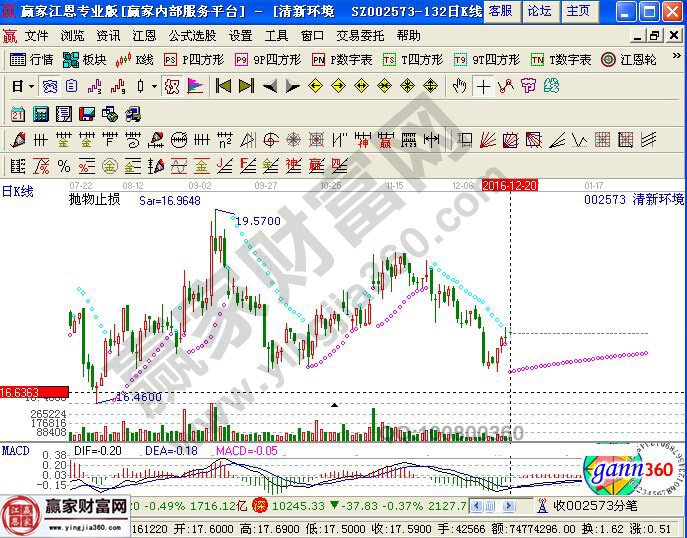Click the MACD indicator label

point(16,452)
